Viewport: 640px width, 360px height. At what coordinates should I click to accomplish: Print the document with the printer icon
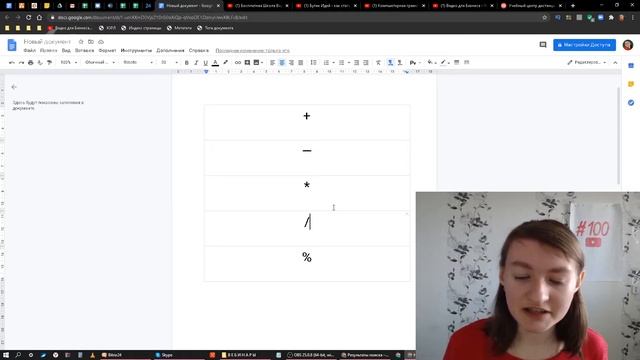pyautogui.click(x=31, y=62)
